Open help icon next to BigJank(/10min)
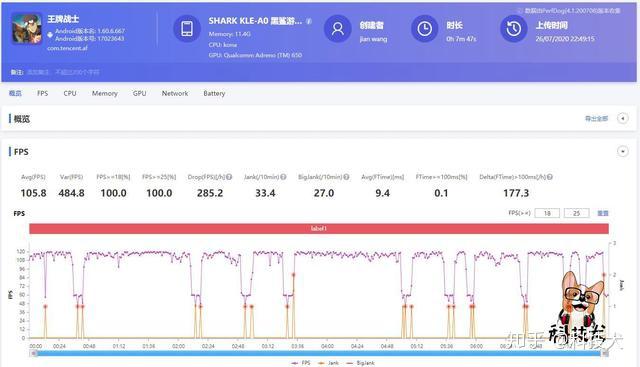Viewport: 640px width, 367px height. click(346, 177)
